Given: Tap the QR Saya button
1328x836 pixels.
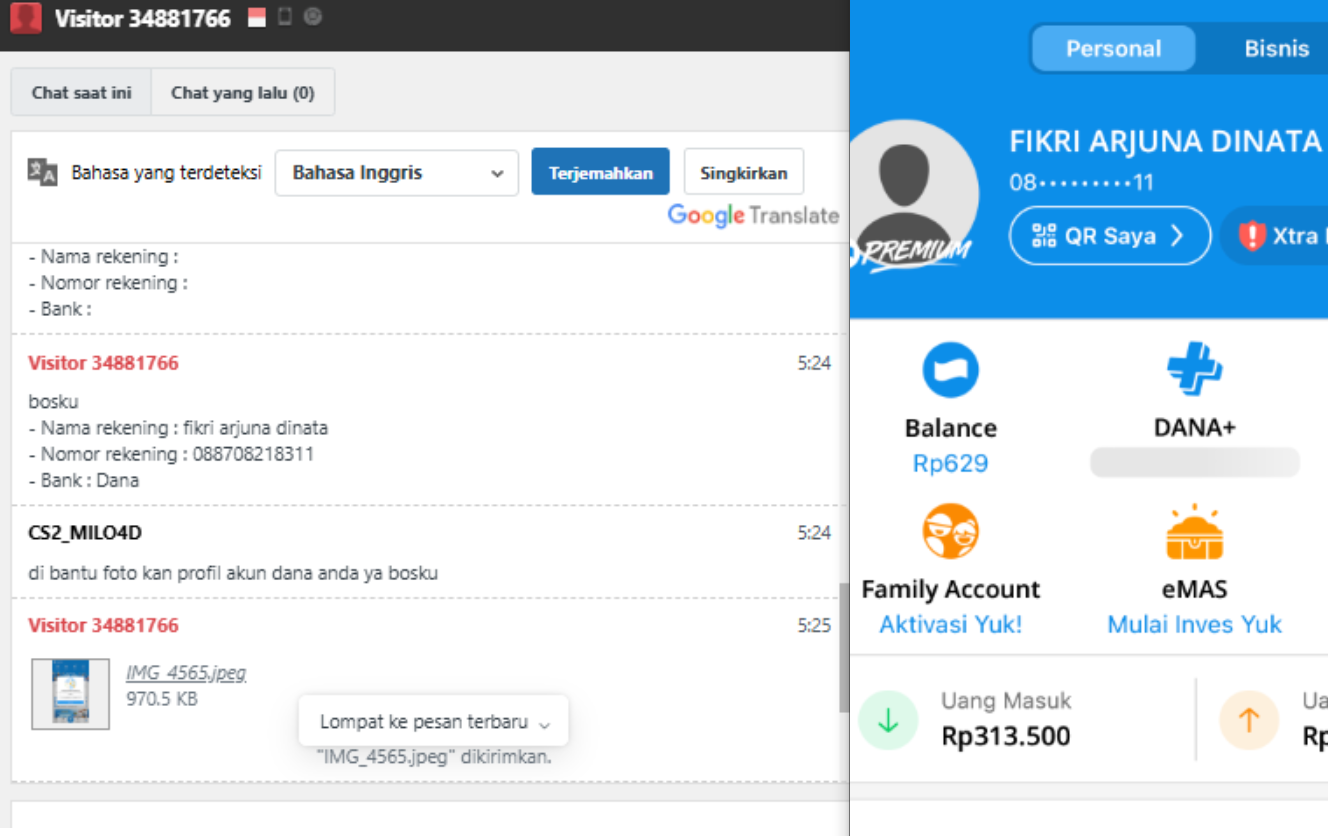Looking at the screenshot, I should pyautogui.click(x=1110, y=236).
